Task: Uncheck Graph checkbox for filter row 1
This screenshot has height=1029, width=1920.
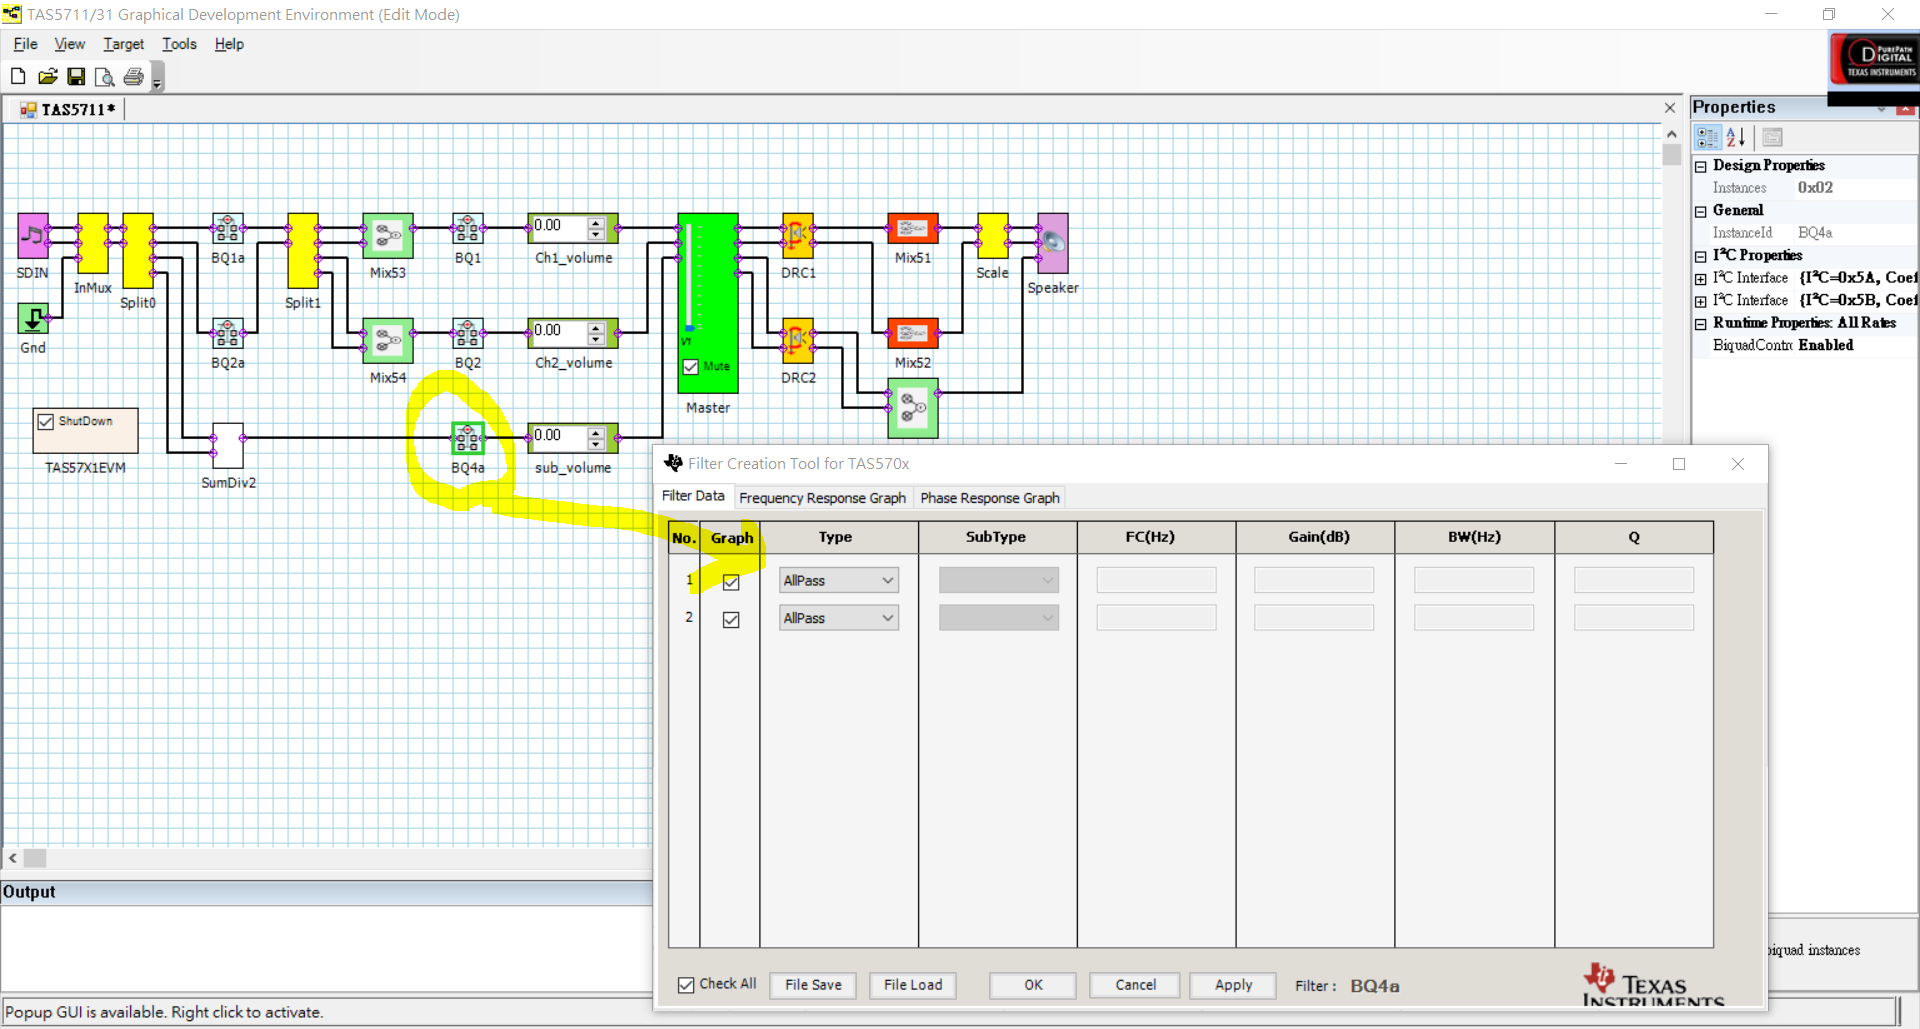Action: tap(731, 582)
